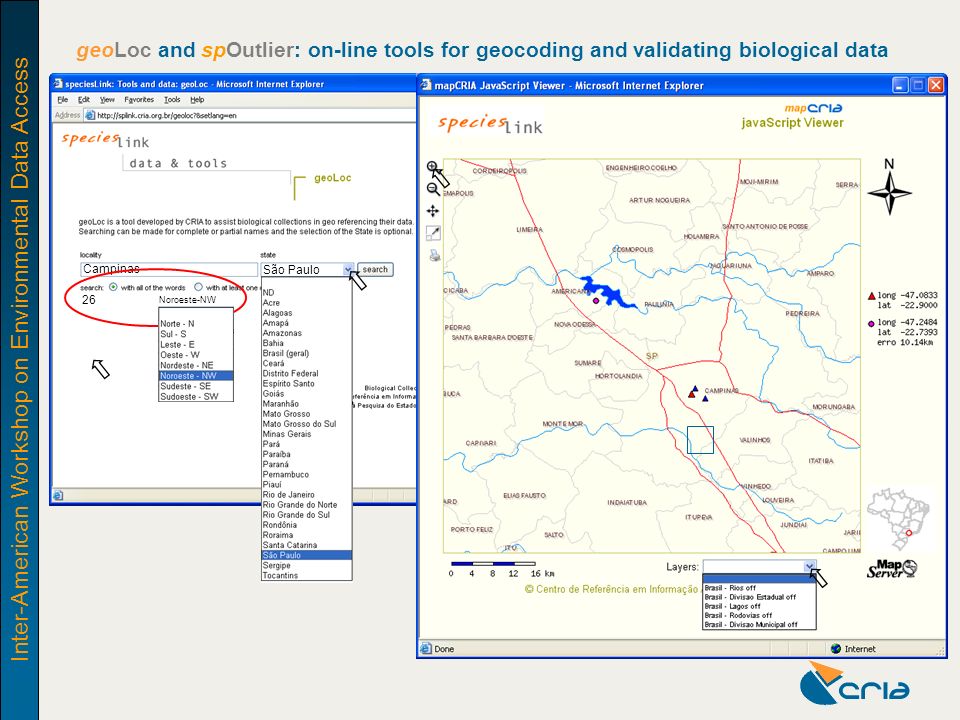Select Minas Gerais in state list
This screenshot has width=960, height=720.
coord(306,434)
